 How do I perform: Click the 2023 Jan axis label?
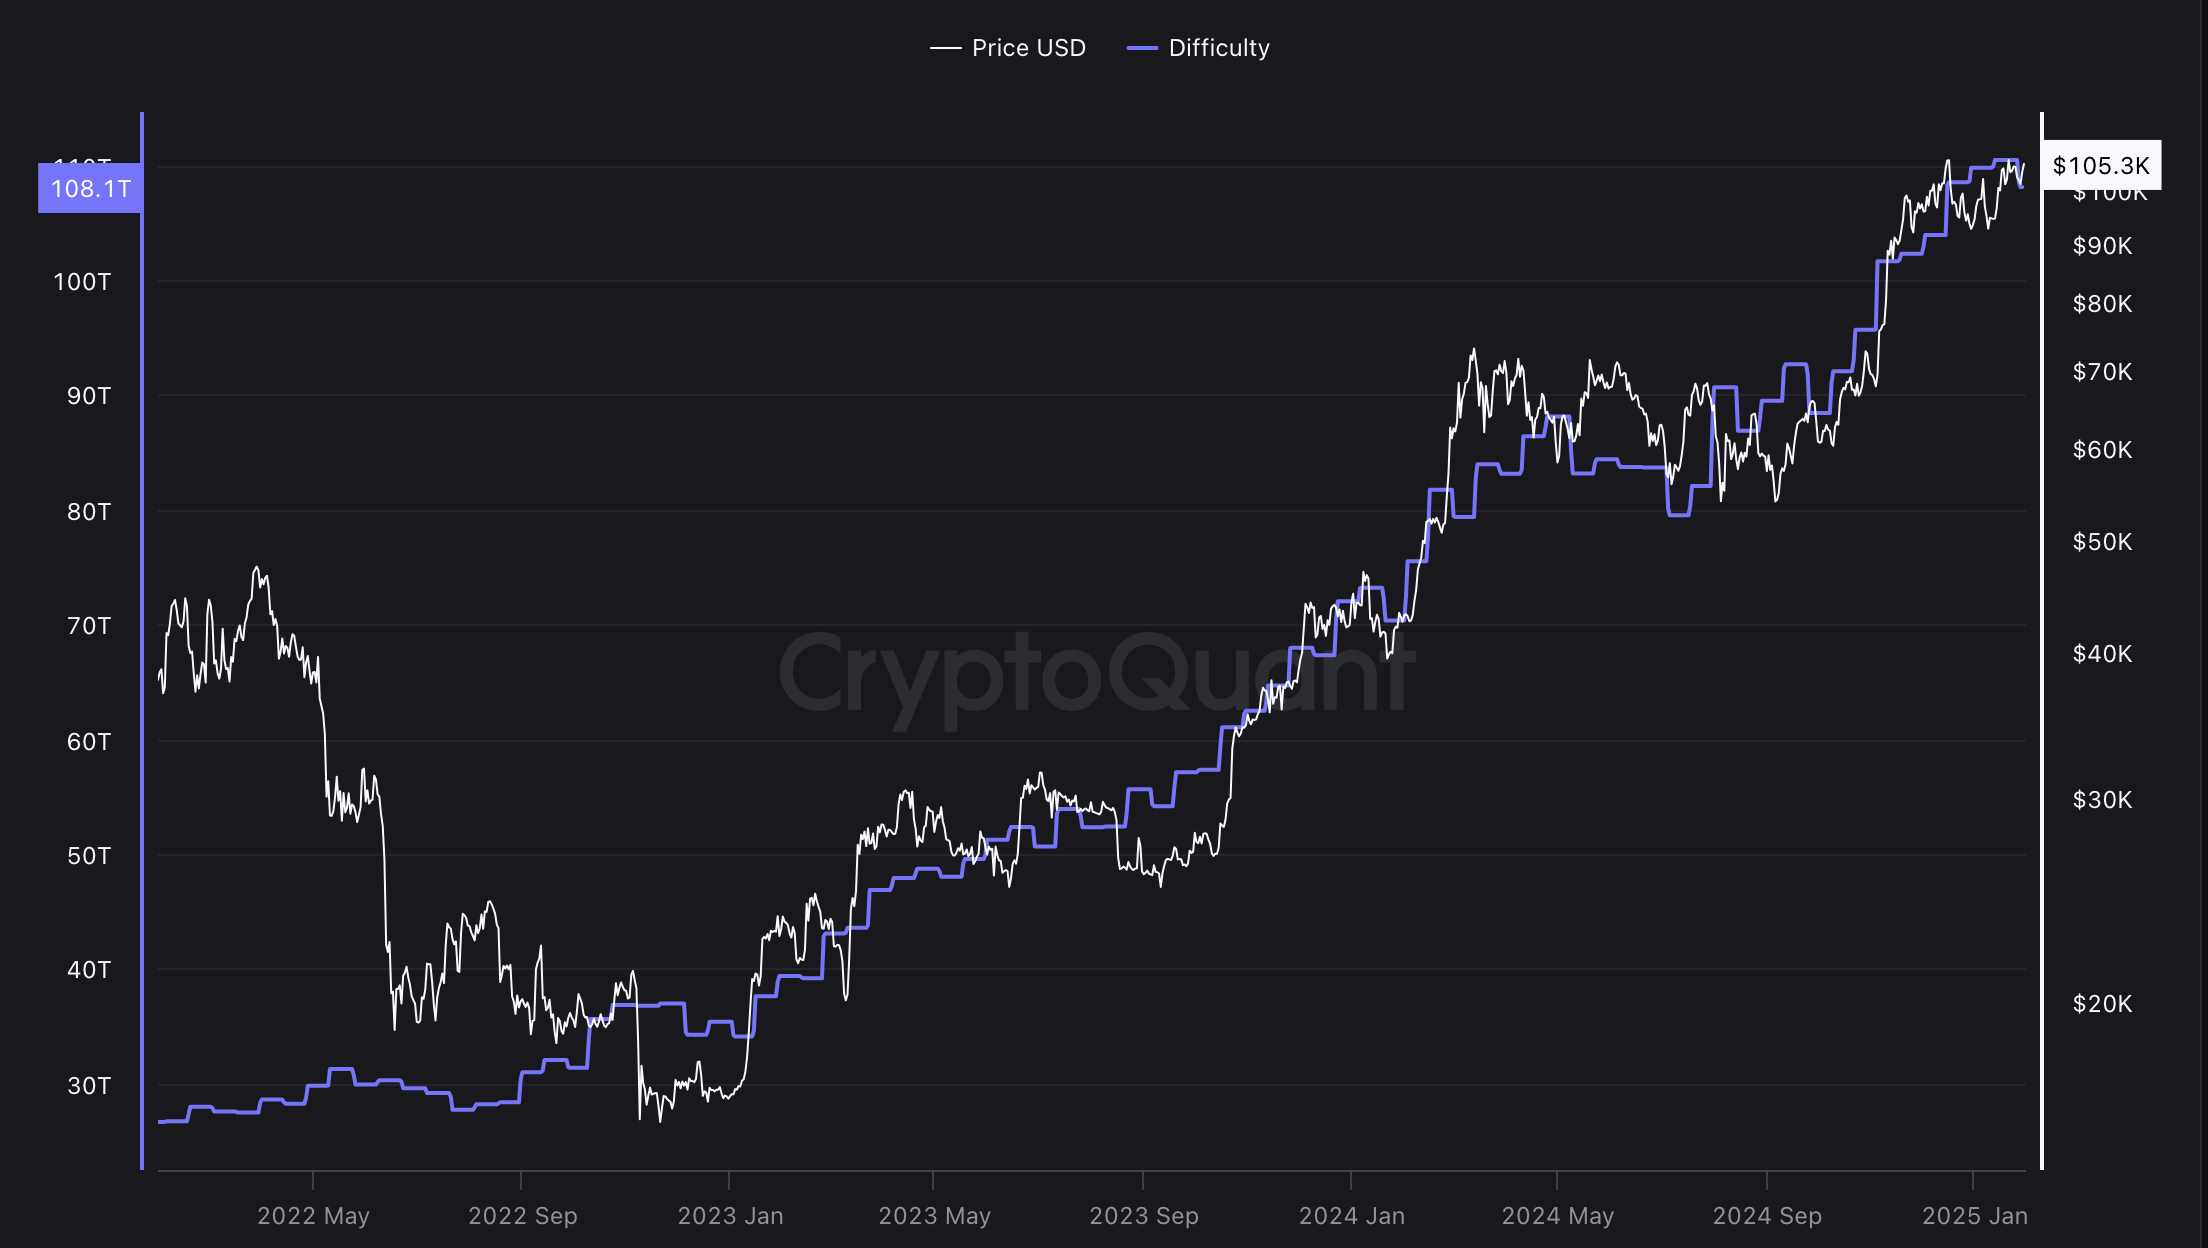pos(730,1216)
